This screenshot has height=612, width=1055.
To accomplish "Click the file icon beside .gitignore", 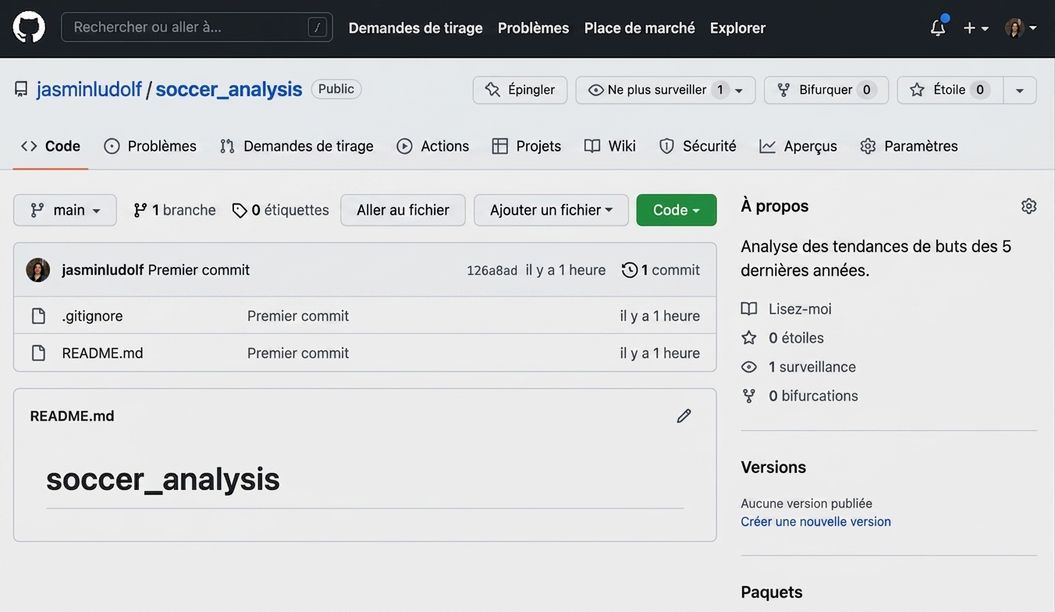I will pos(38,316).
